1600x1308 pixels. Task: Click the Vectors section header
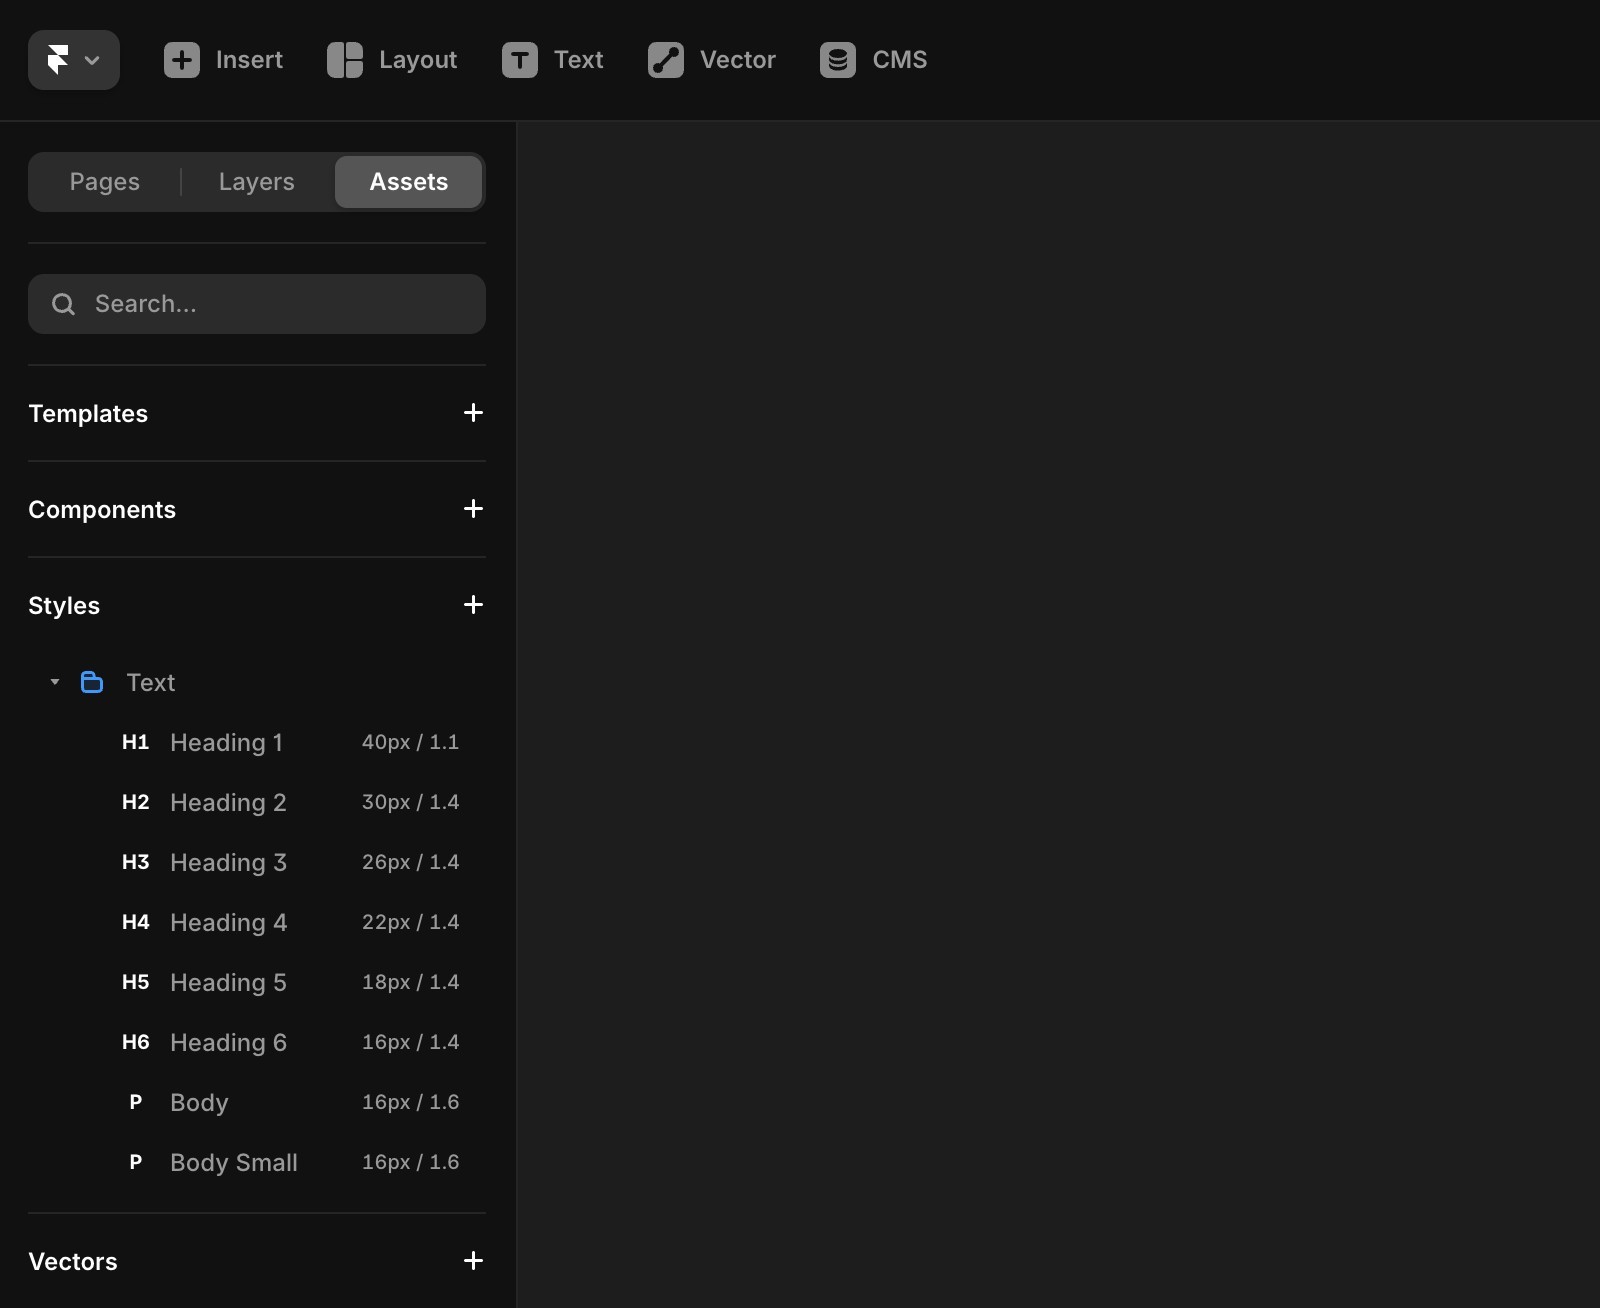click(73, 1262)
